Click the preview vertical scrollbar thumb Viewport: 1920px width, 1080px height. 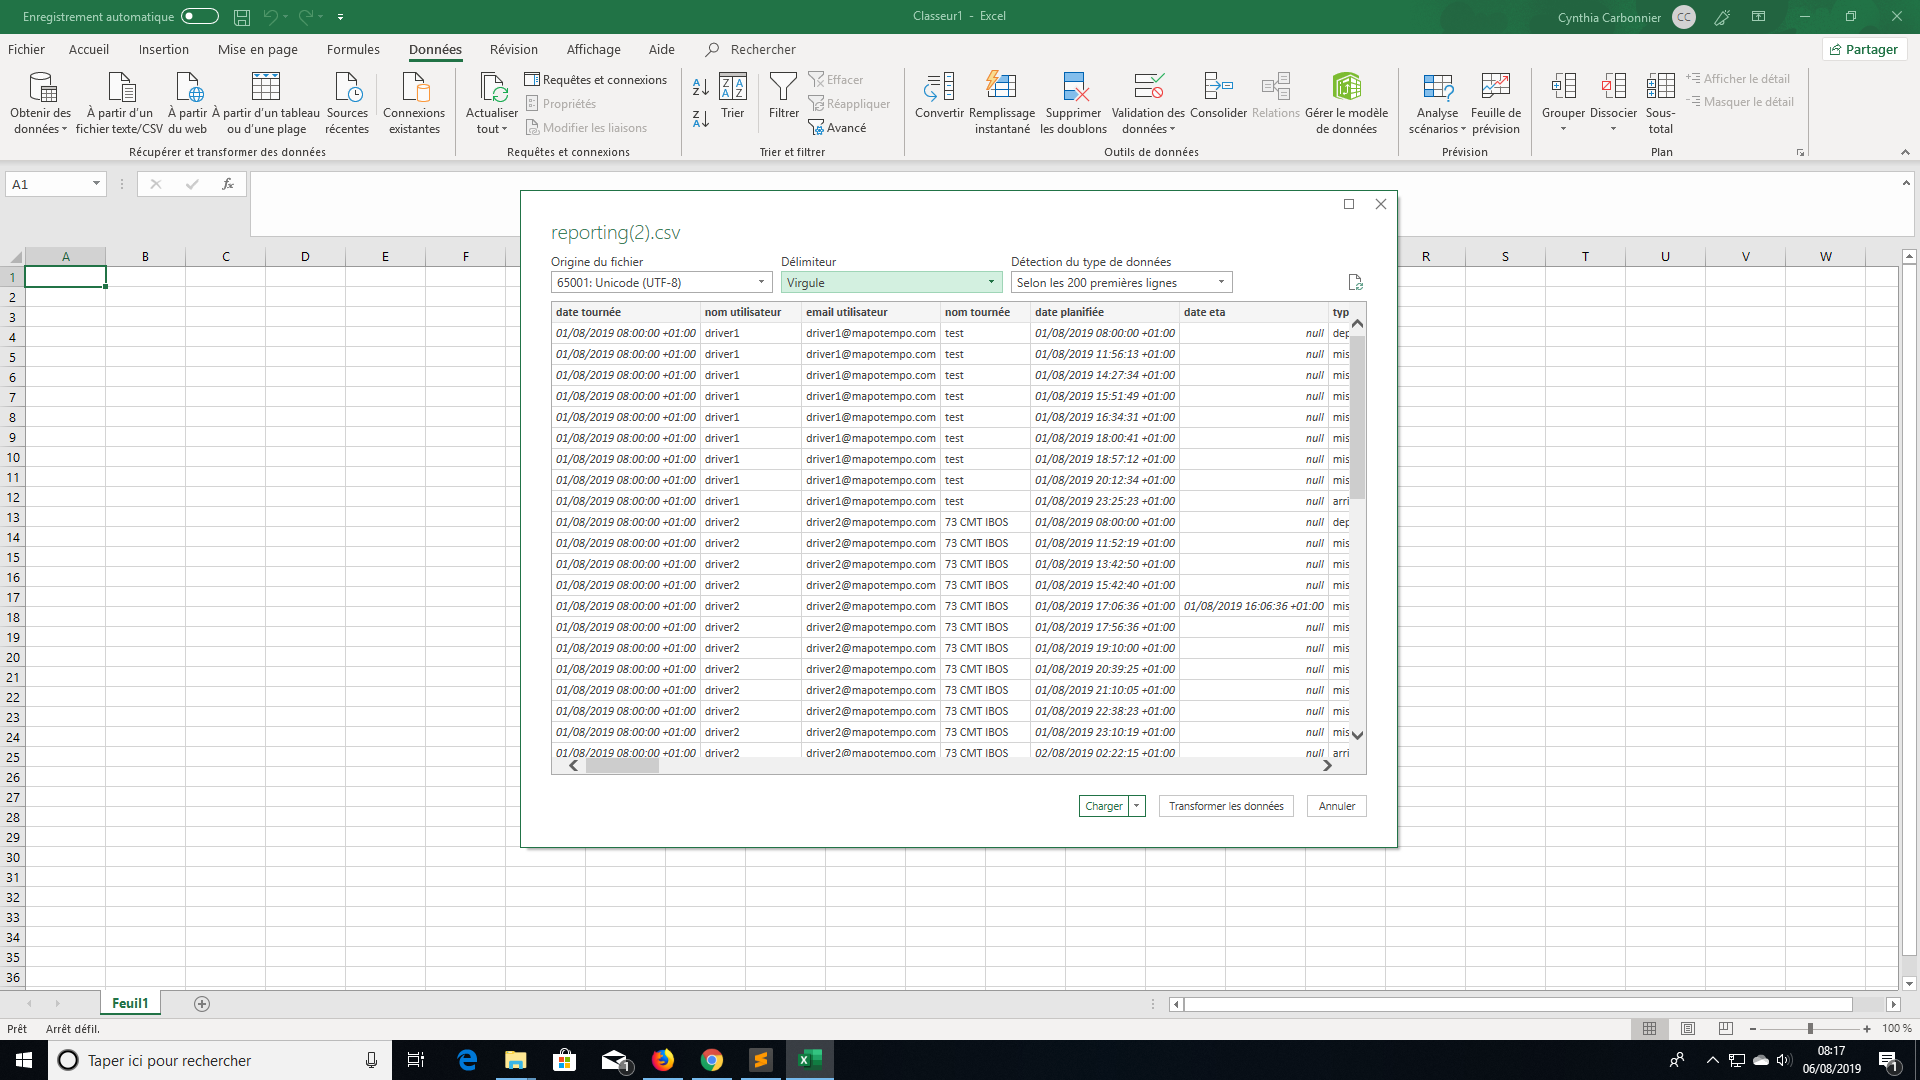[x=1357, y=417]
